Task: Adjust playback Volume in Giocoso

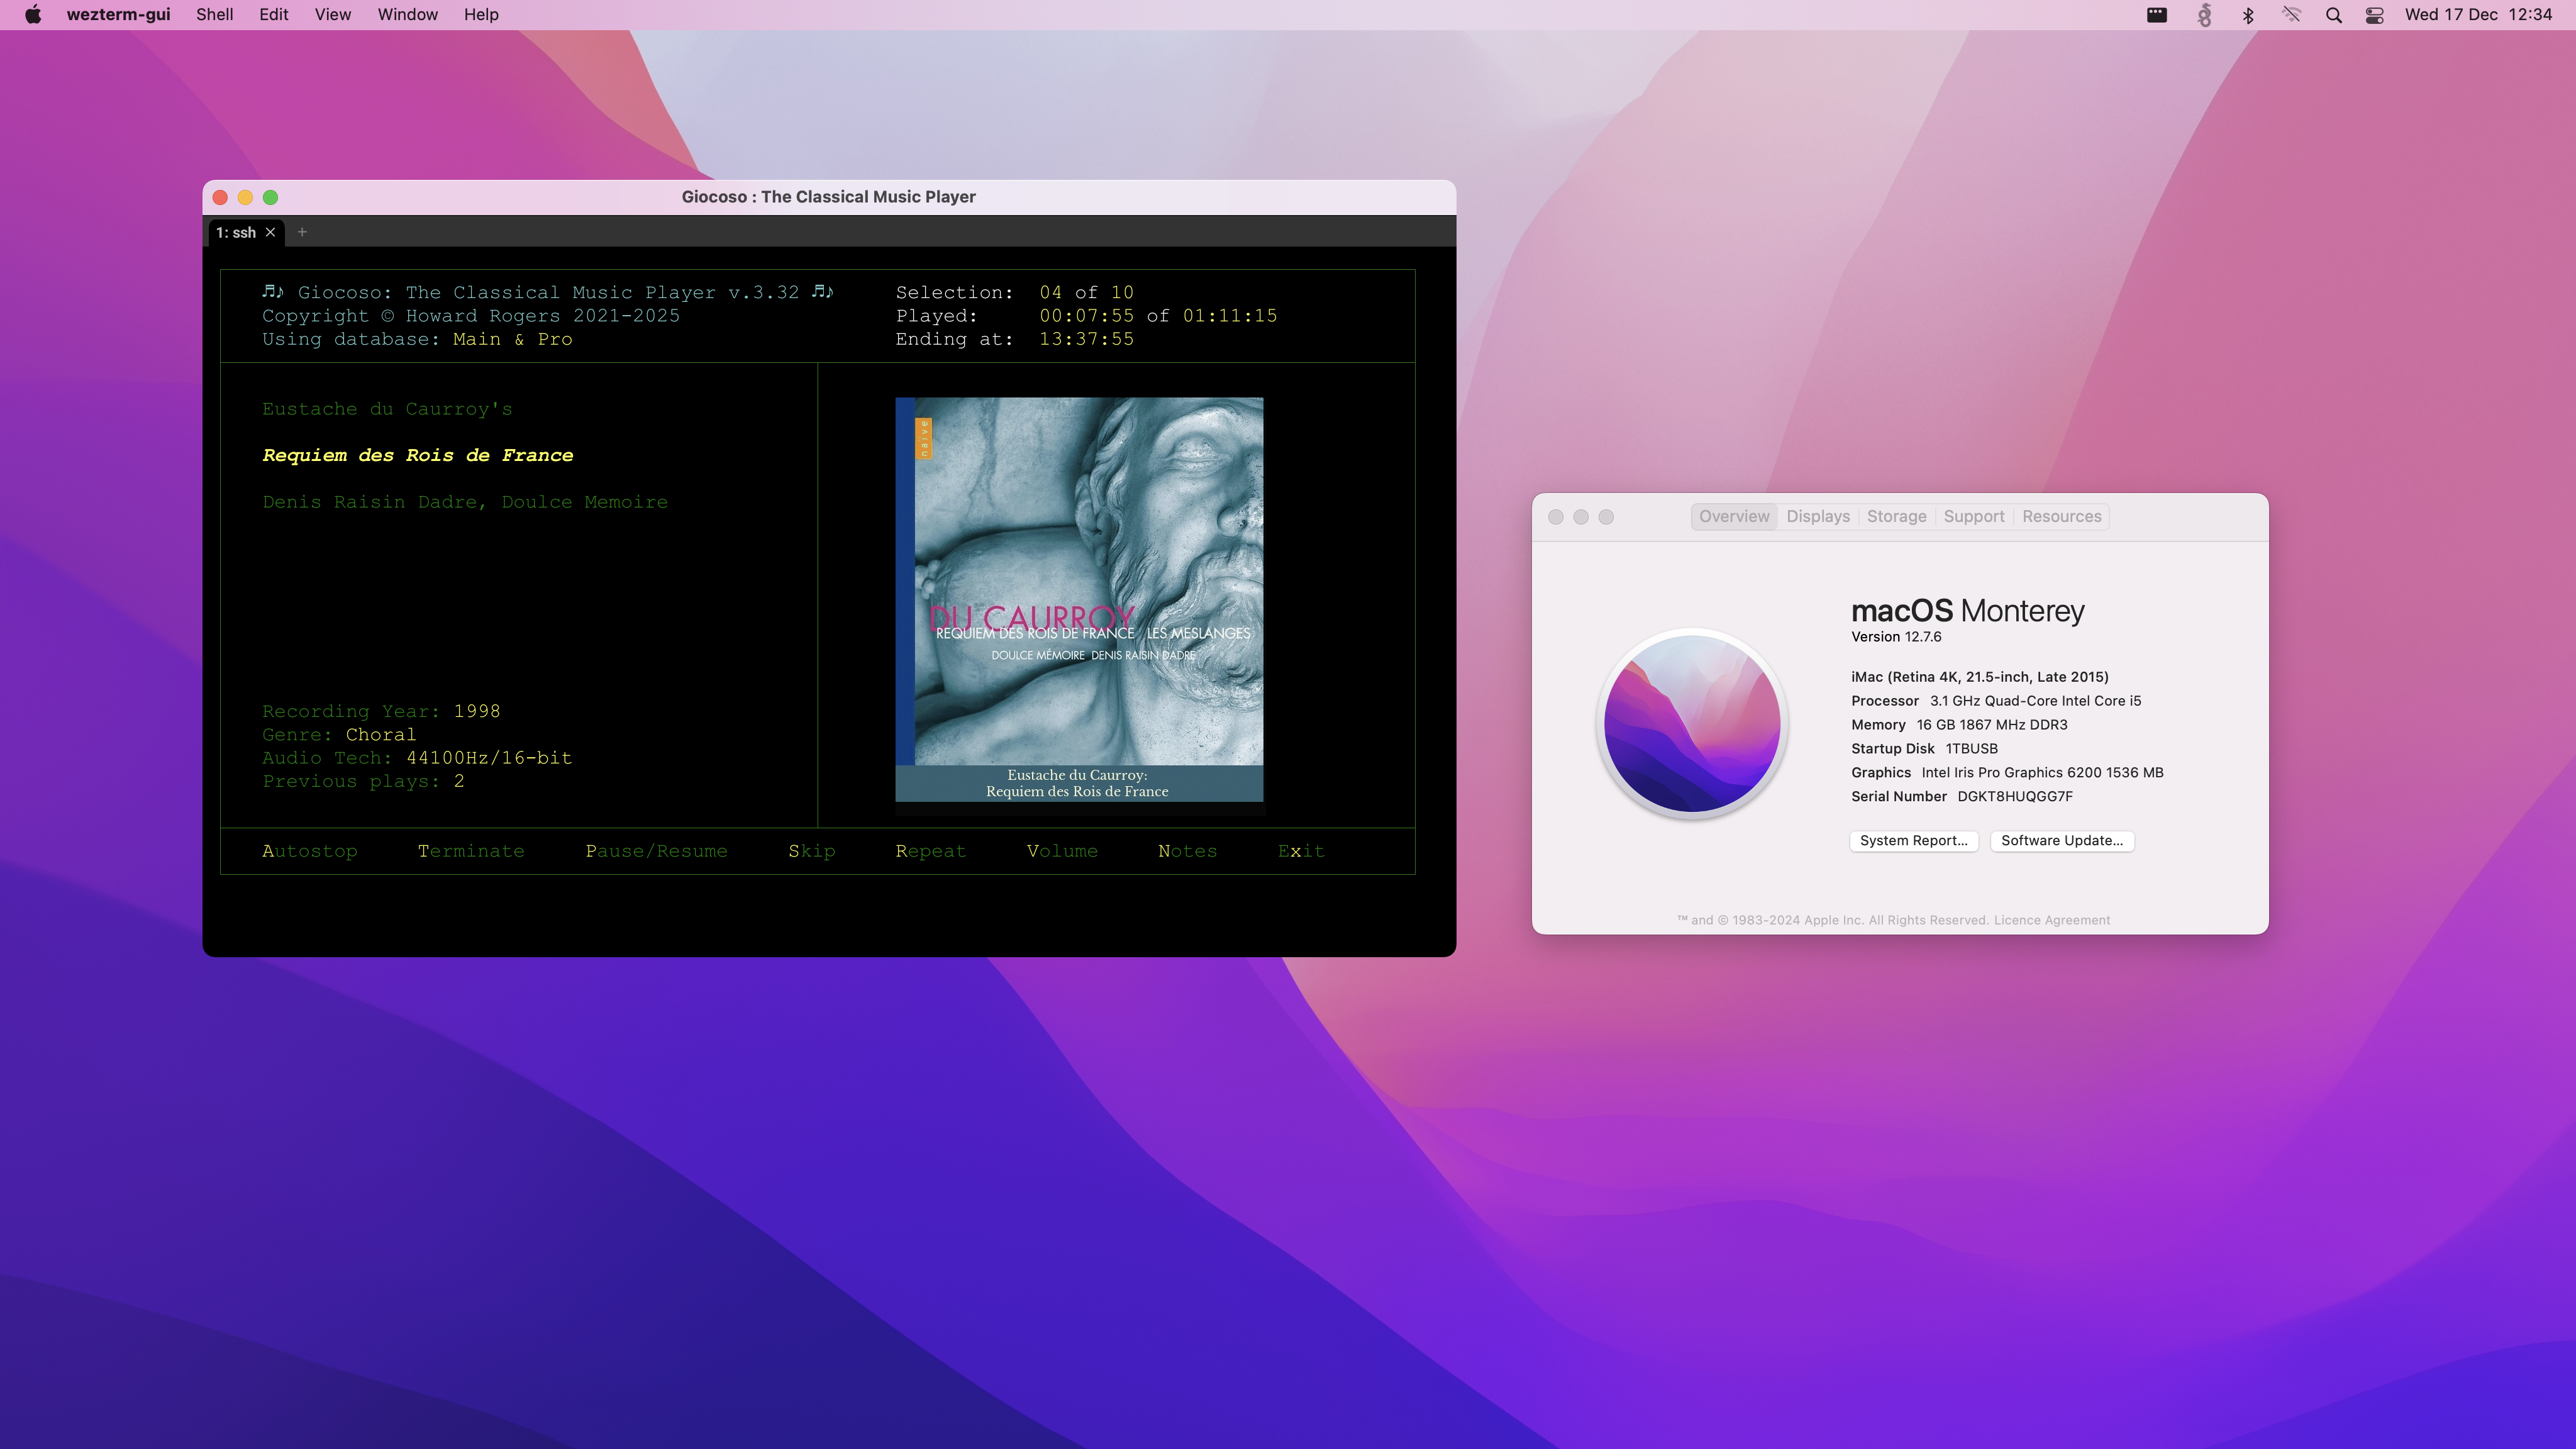Action: [1062, 851]
